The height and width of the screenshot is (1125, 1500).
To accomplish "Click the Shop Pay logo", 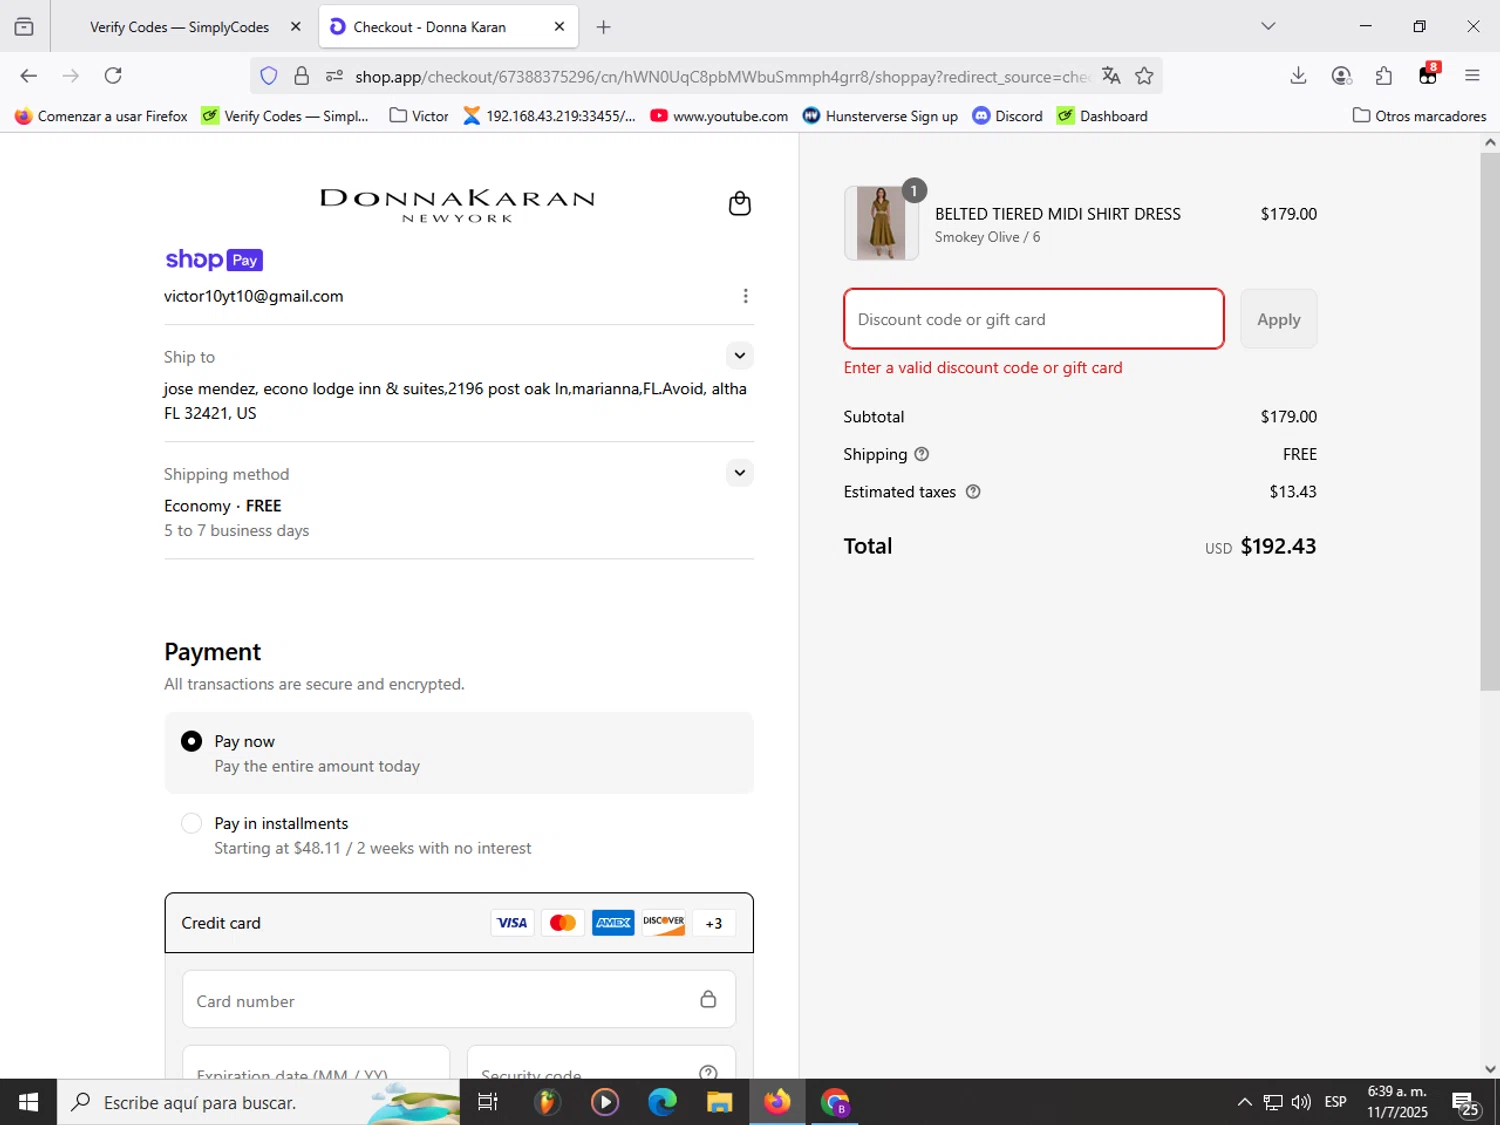I will click(214, 260).
